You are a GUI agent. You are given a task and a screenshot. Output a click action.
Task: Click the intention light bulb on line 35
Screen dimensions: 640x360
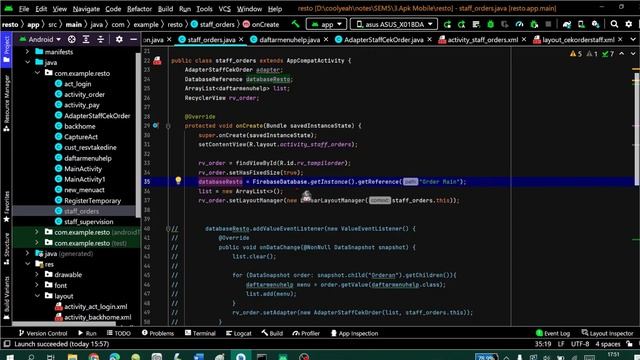pyautogui.click(x=178, y=180)
